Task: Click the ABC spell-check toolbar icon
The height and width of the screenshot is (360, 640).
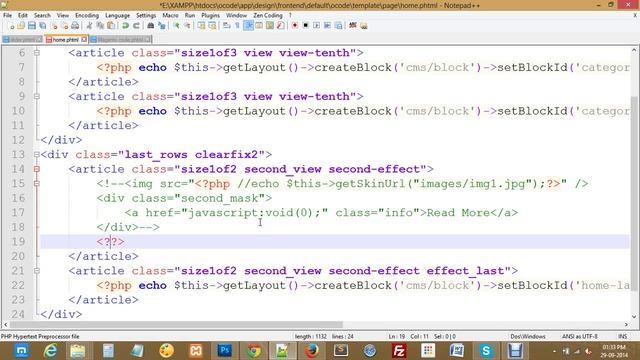Action: (x=353, y=26)
